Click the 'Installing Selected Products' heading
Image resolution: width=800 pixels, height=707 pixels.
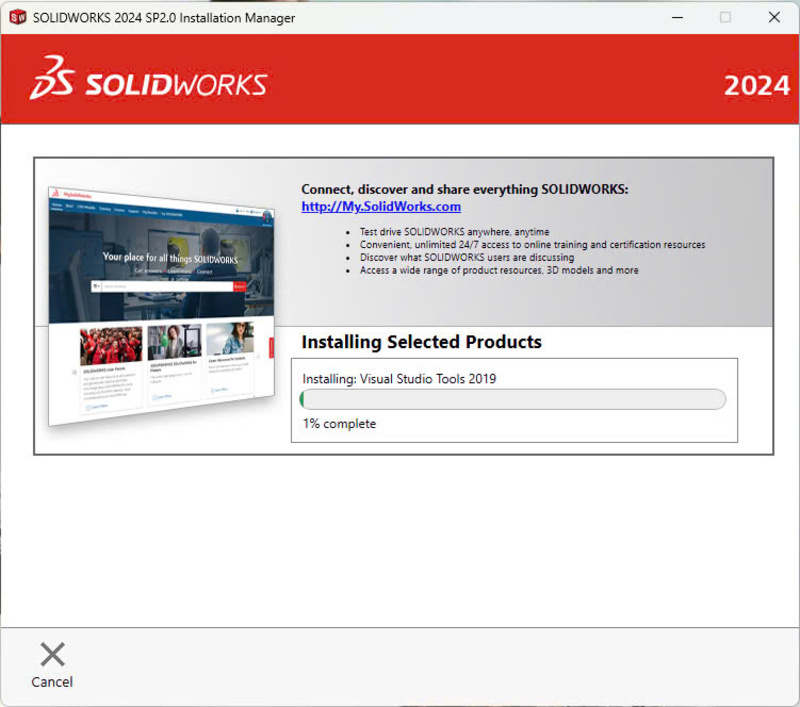tap(421, 342)
